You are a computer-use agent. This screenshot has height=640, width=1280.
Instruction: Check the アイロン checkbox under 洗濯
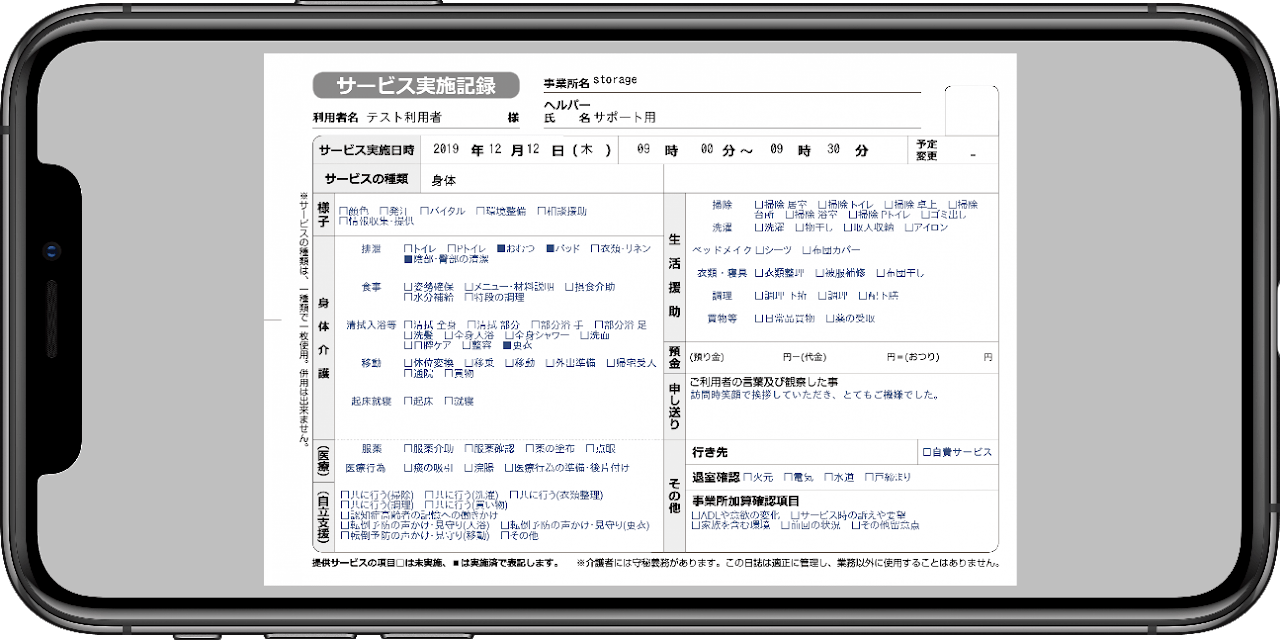(910, 228)
